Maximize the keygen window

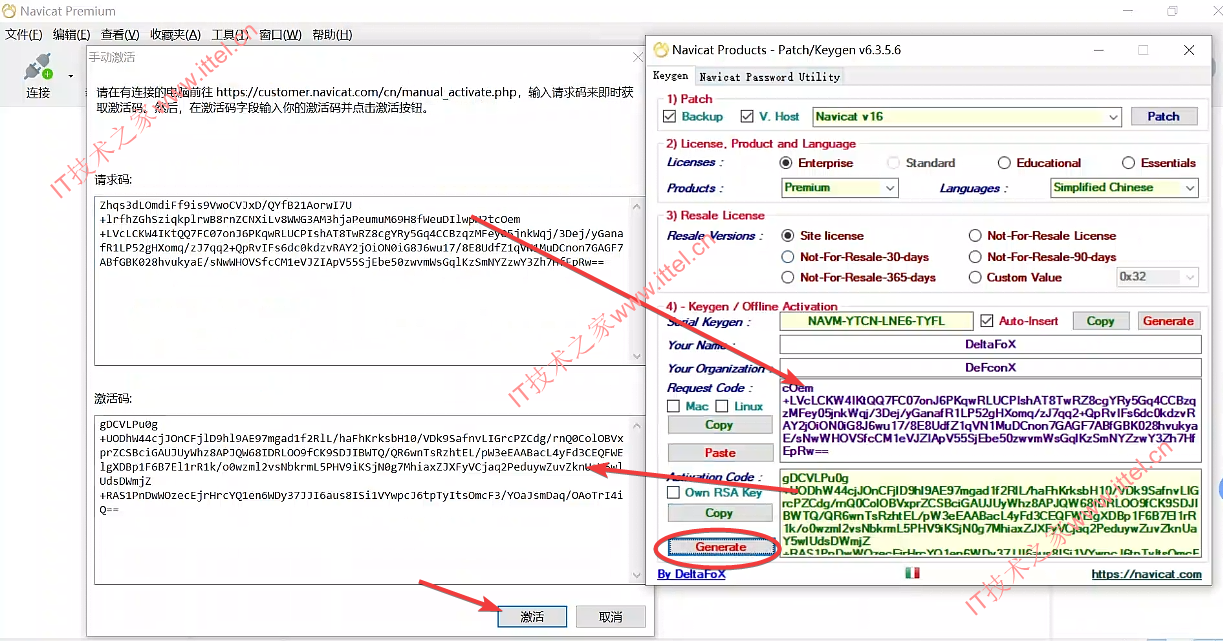click(1143, 50)
